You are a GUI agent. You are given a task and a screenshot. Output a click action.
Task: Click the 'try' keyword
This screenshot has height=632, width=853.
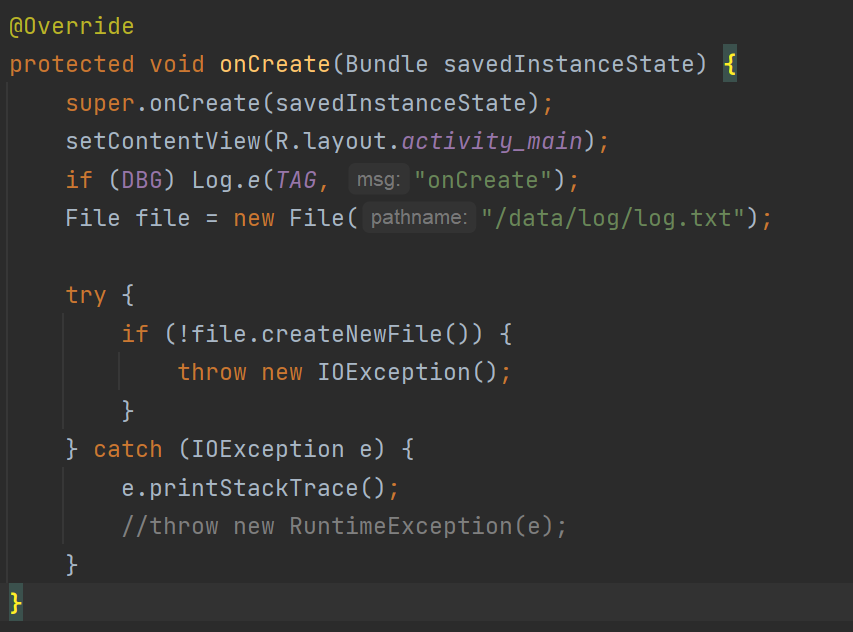click(86, 296)
